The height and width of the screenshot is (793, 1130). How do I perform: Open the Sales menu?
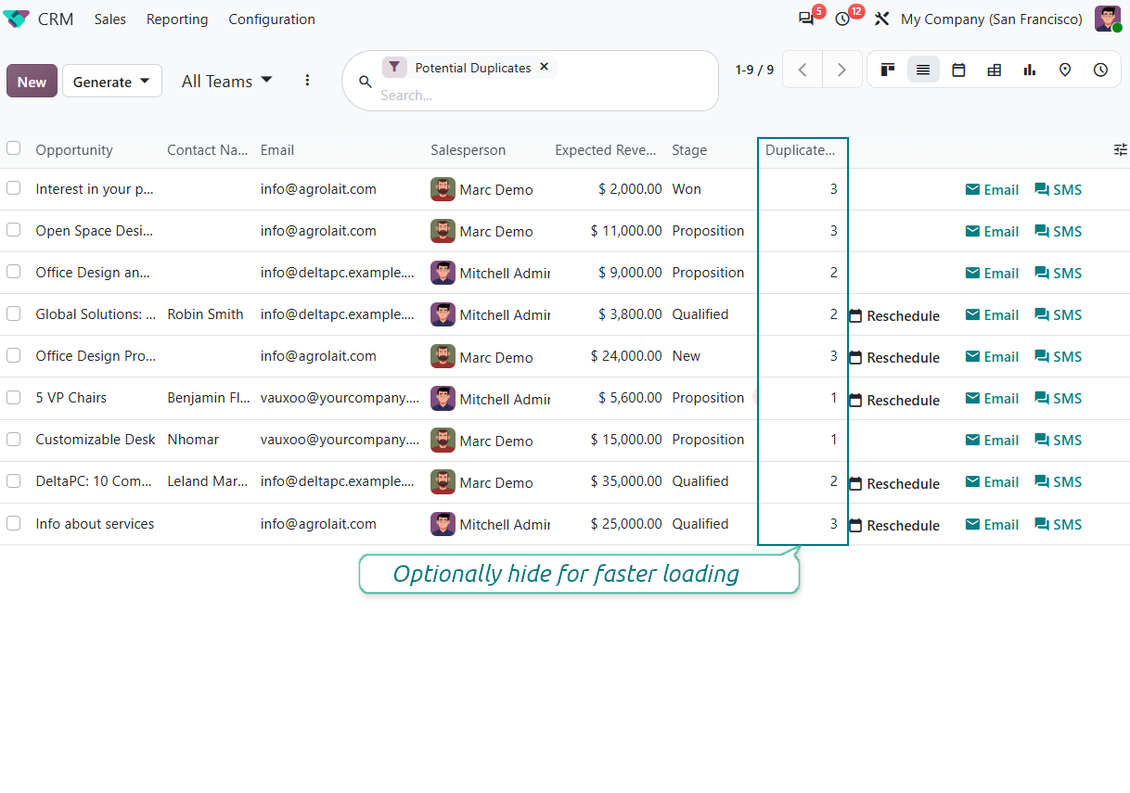click(110, 19)
